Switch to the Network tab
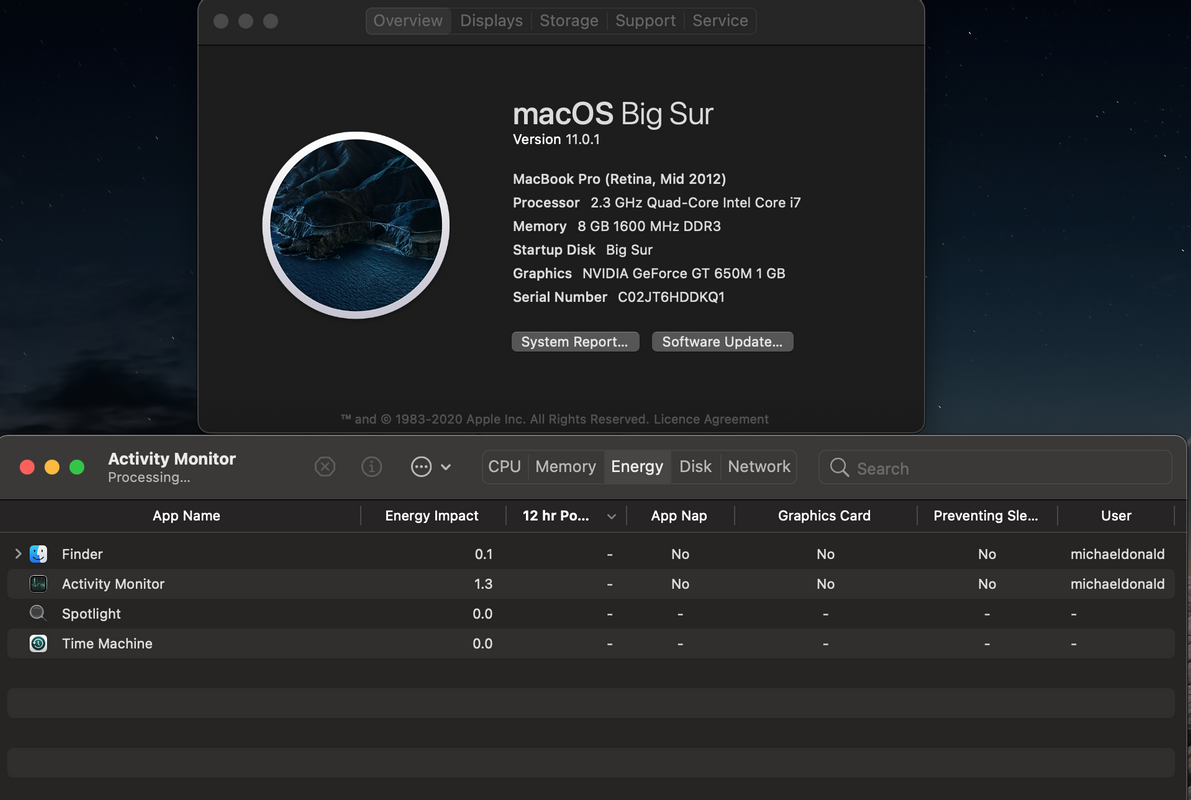This screenshot has width=1191, height=800. [x=759, y=466]
